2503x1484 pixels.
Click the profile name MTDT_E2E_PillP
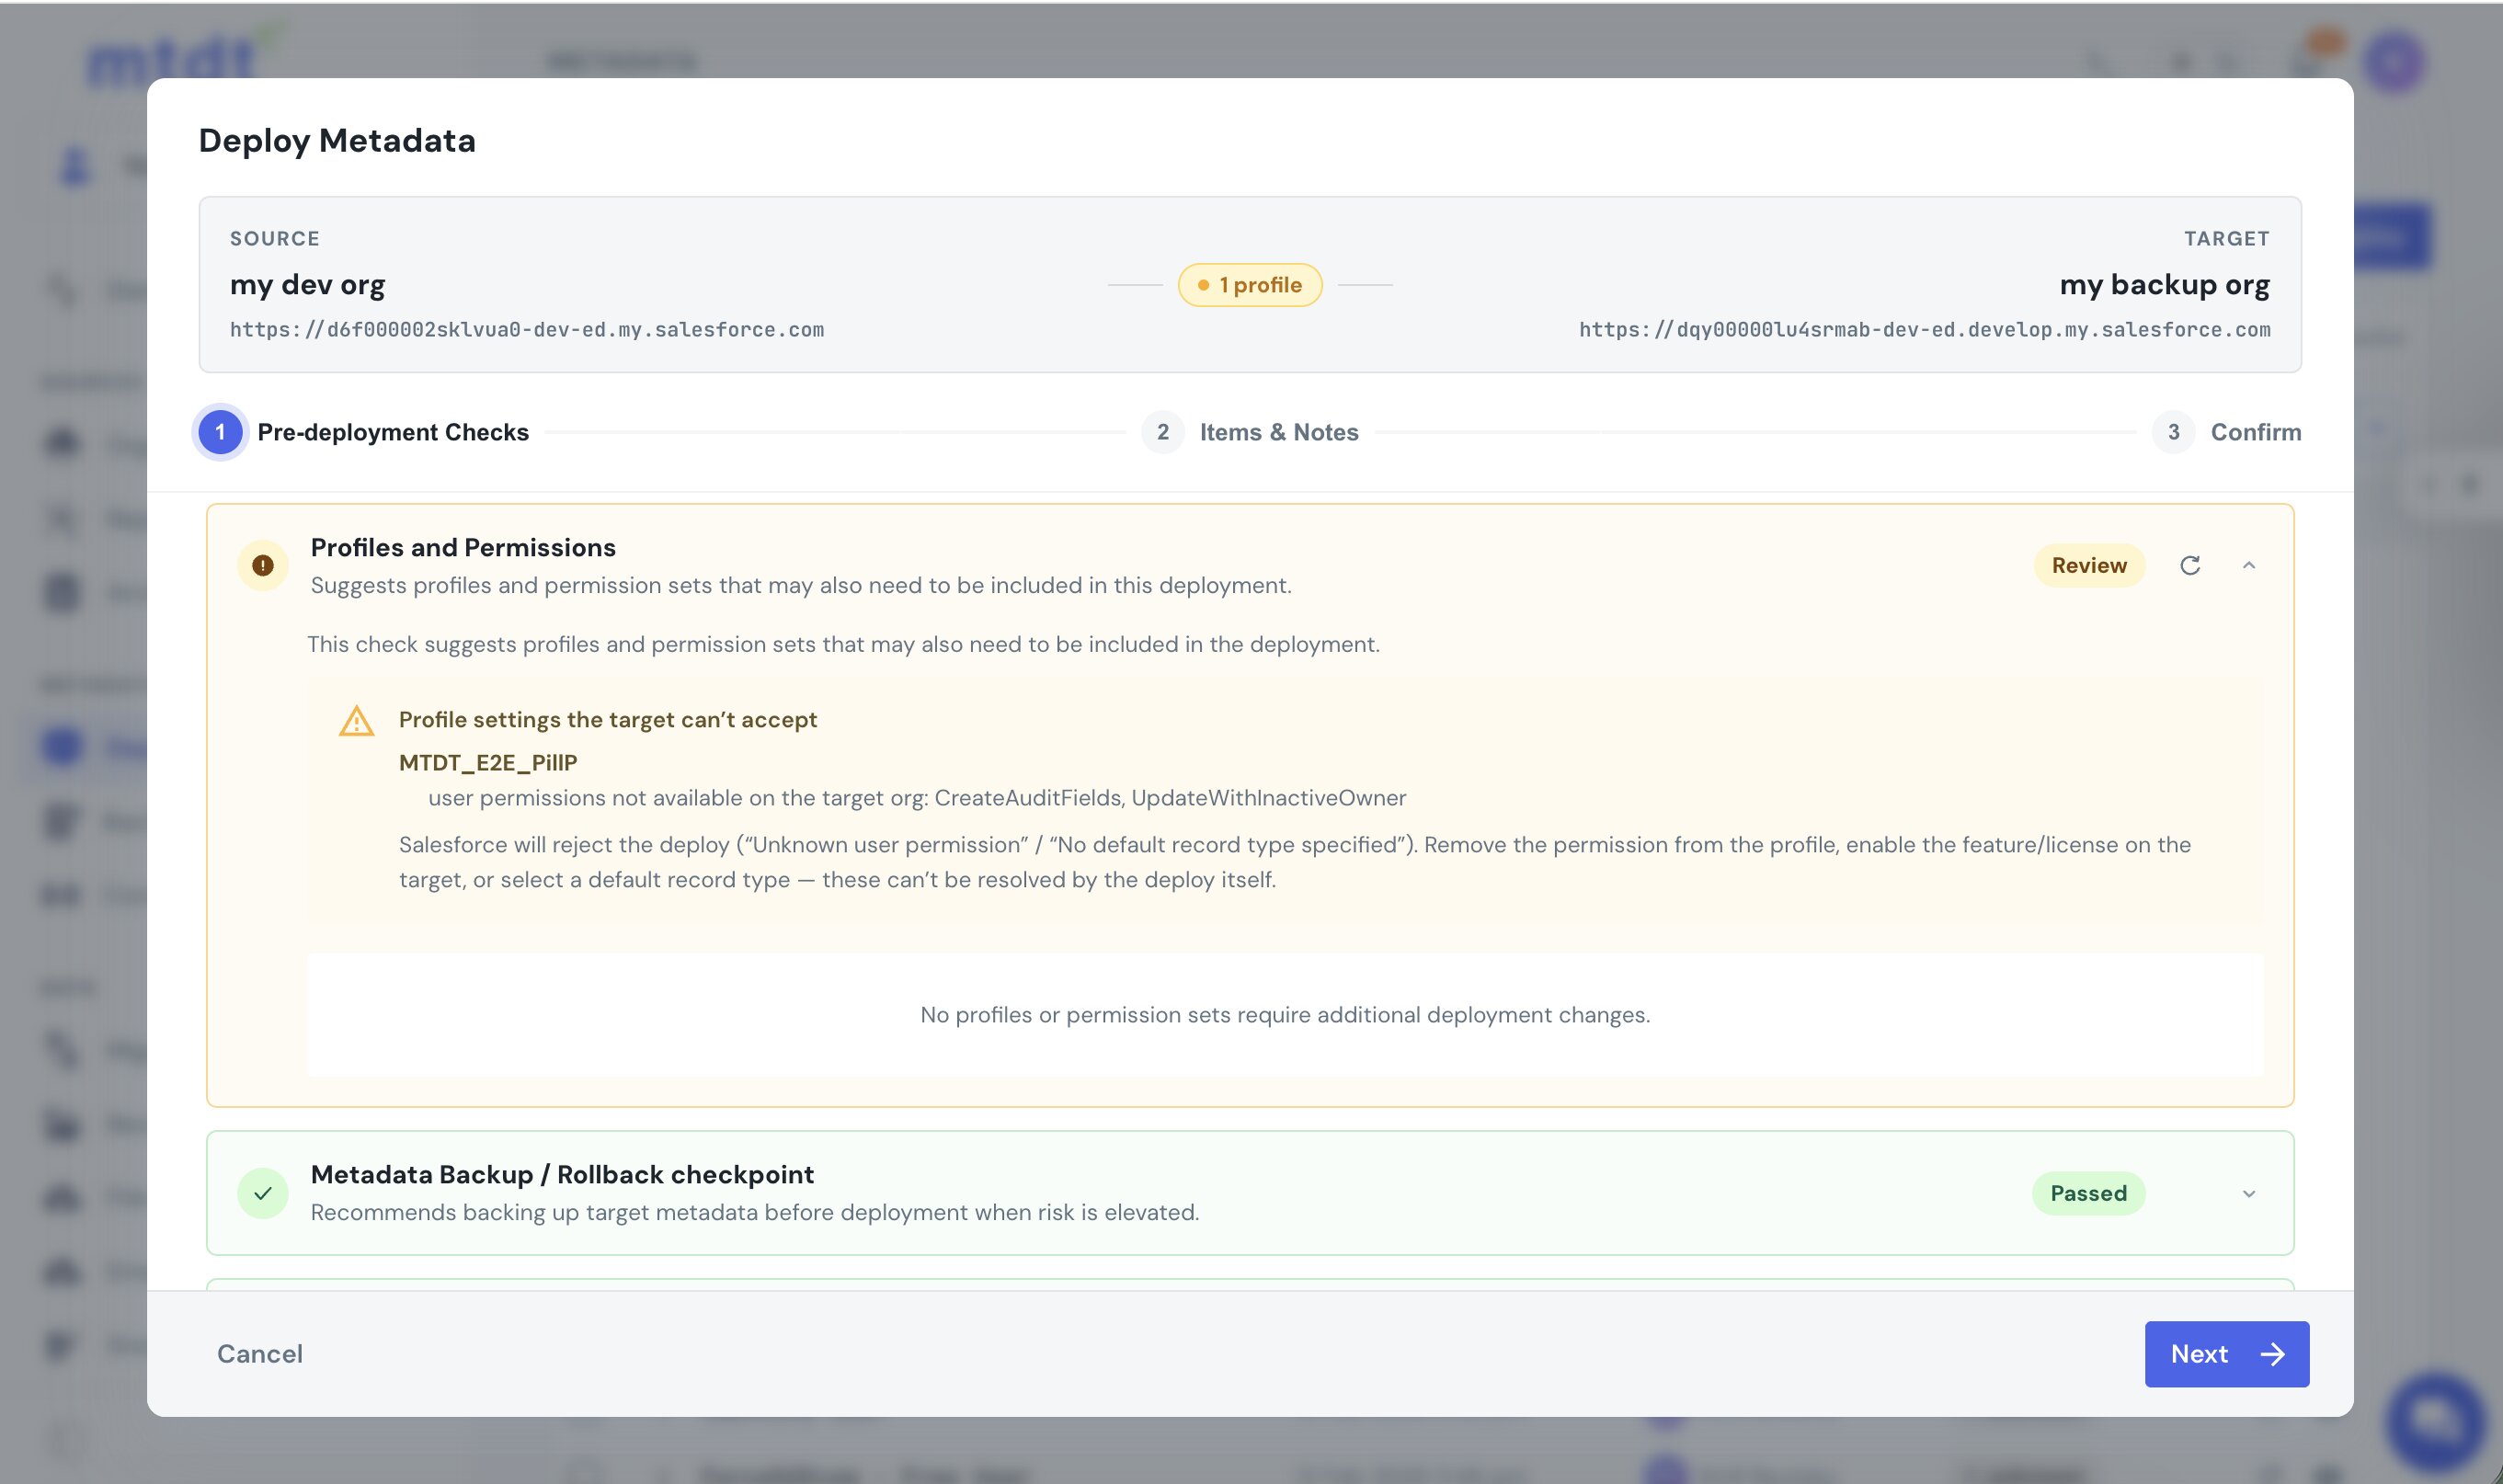(x=488, y=762)
